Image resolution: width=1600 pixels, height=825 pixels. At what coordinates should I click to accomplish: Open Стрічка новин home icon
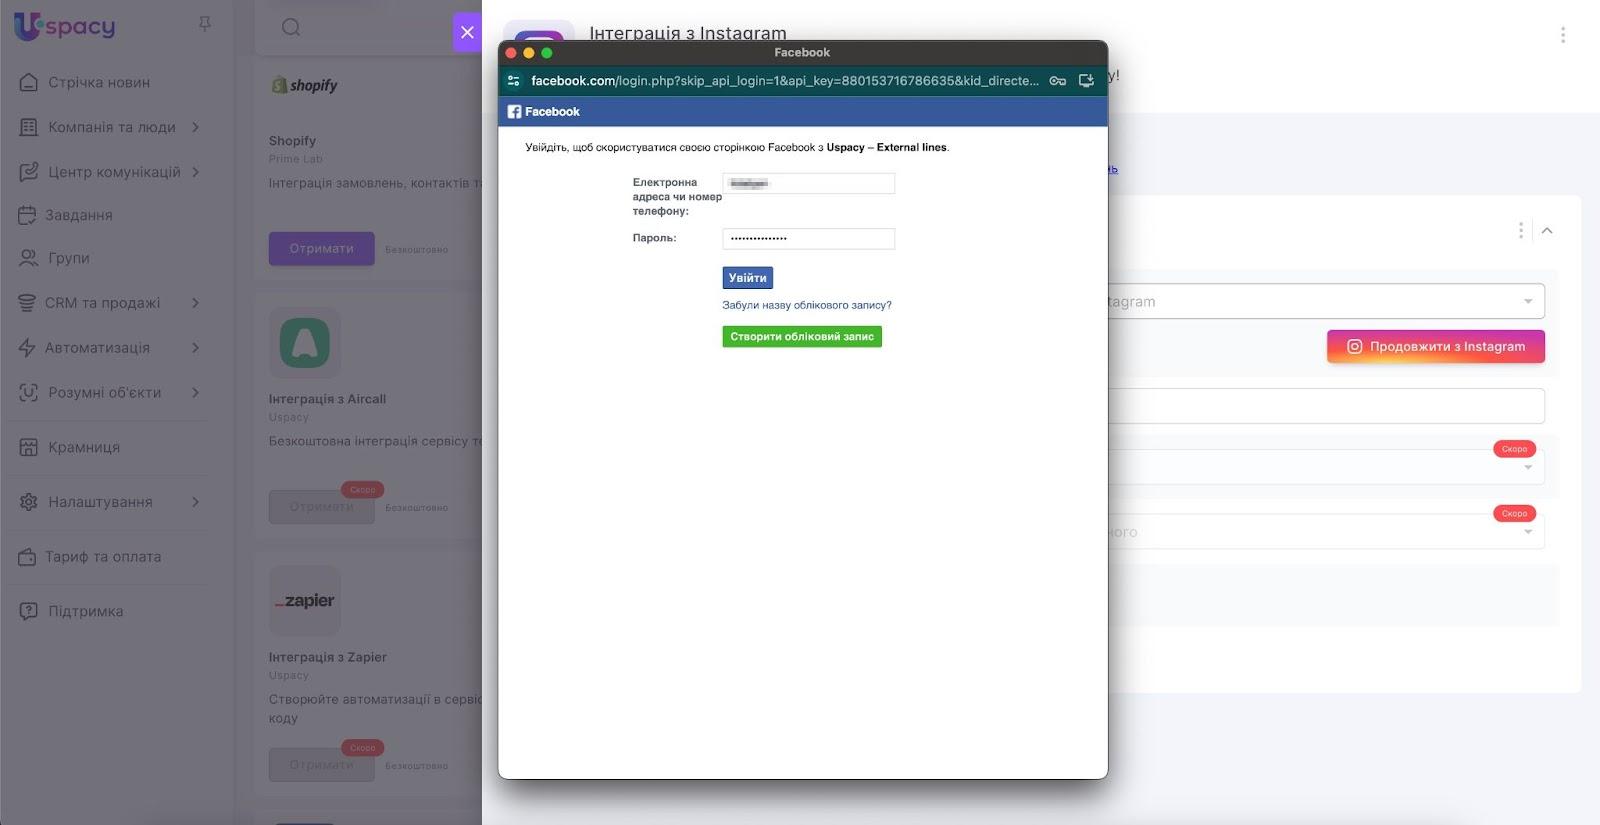point(28,82)
